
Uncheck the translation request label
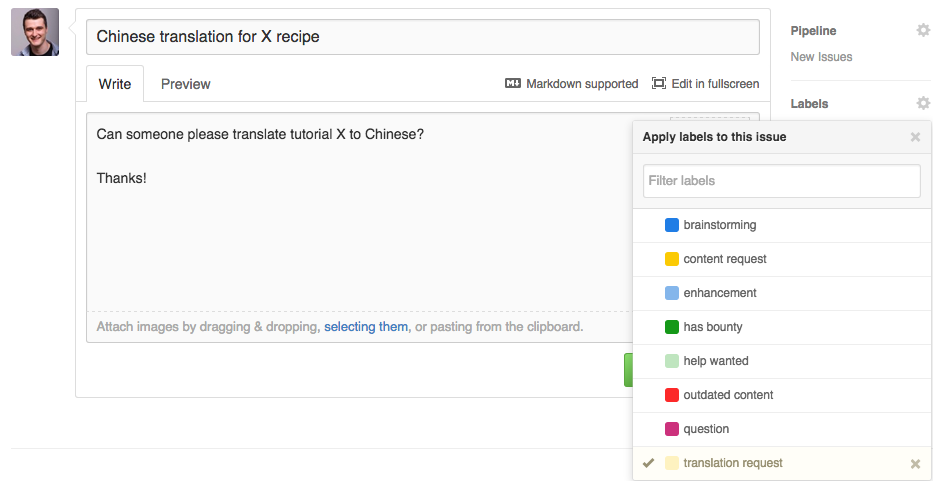click(x=732, y=463)
